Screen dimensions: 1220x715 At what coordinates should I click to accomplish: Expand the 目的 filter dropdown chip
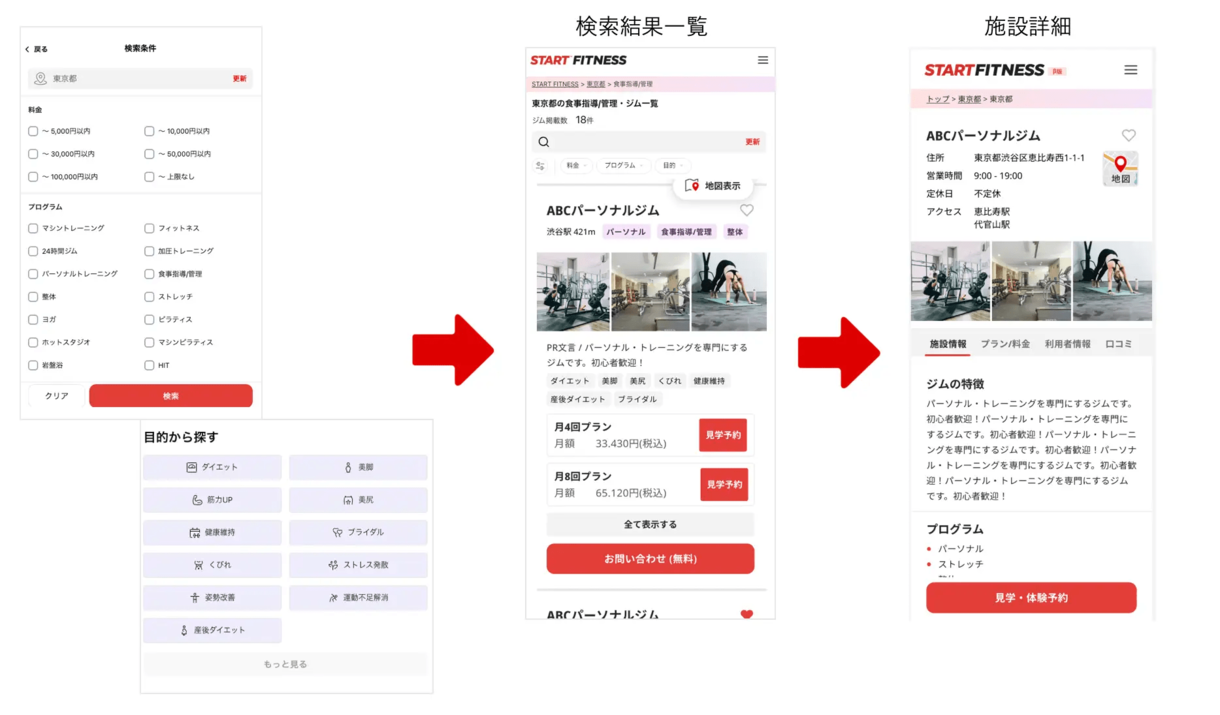pyautogui.click(x=672, y=166)
